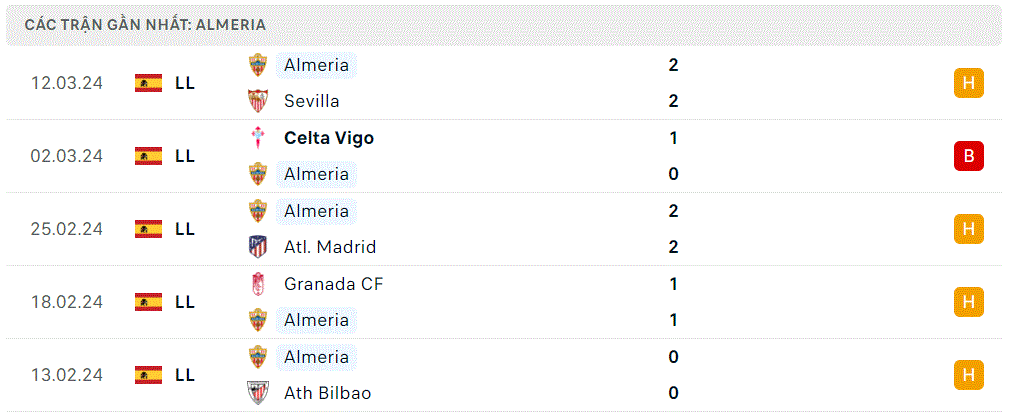Viewport: 1020px width, 416px height.
Task: Click Spain flag icon for 02.03.24 match
Action: tap(148, 156)
